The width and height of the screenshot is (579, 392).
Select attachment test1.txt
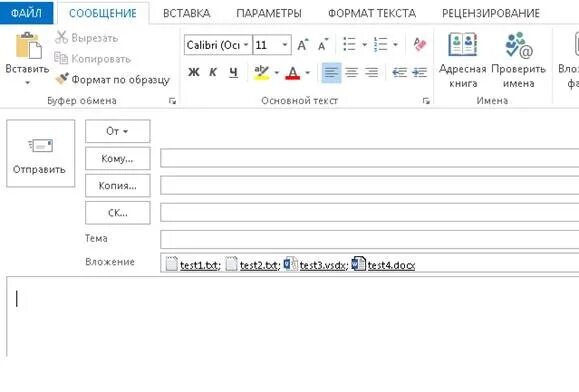click(x=193, y=265)
